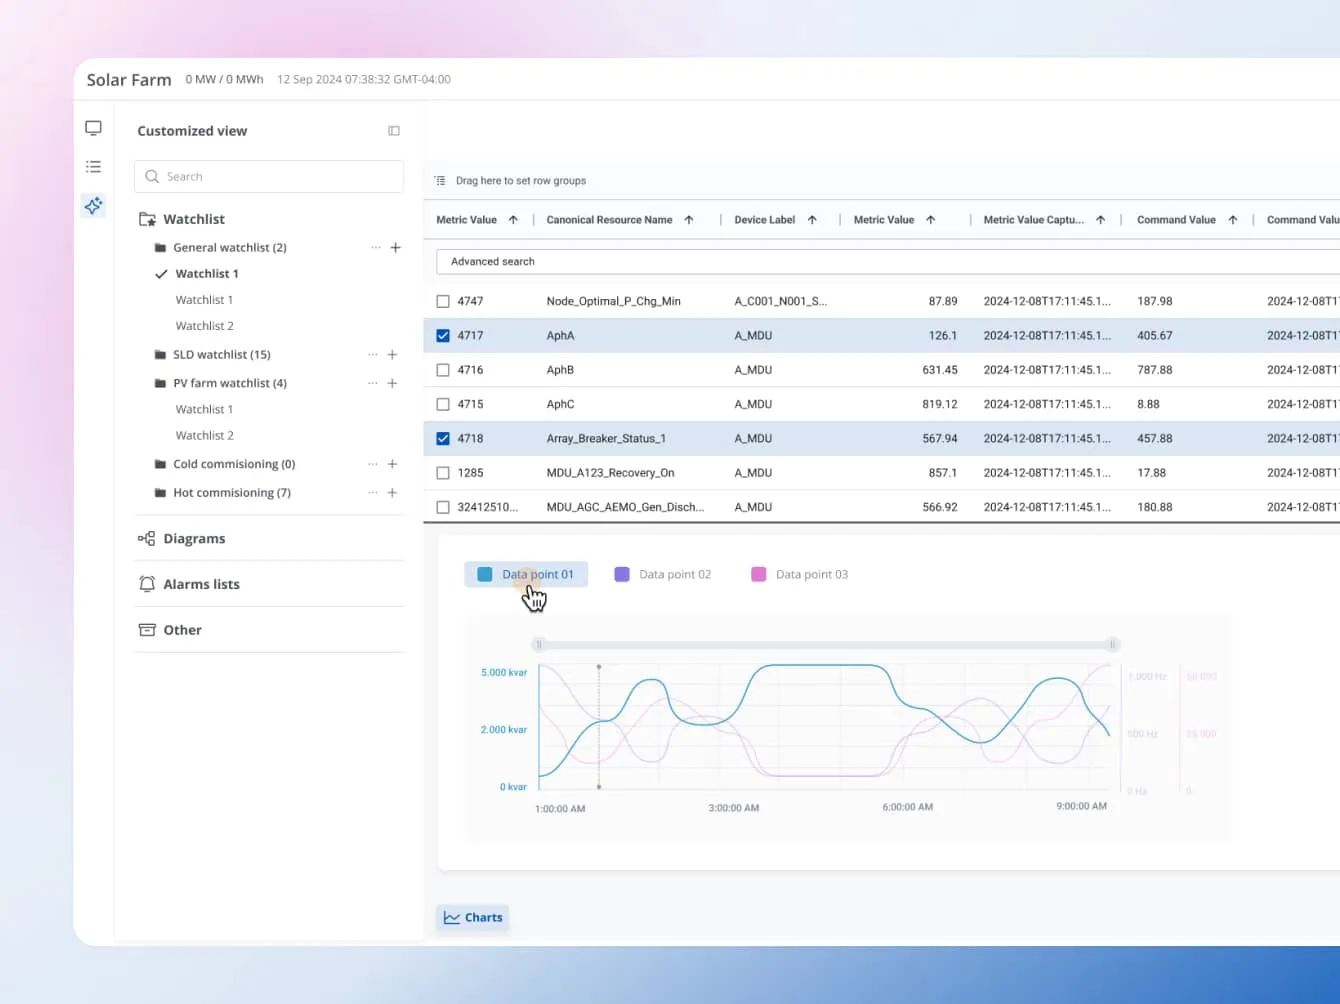The height and width of the screenshot is (1004, 1340).
Task: Click the Charts button
Action: (473, 917)
